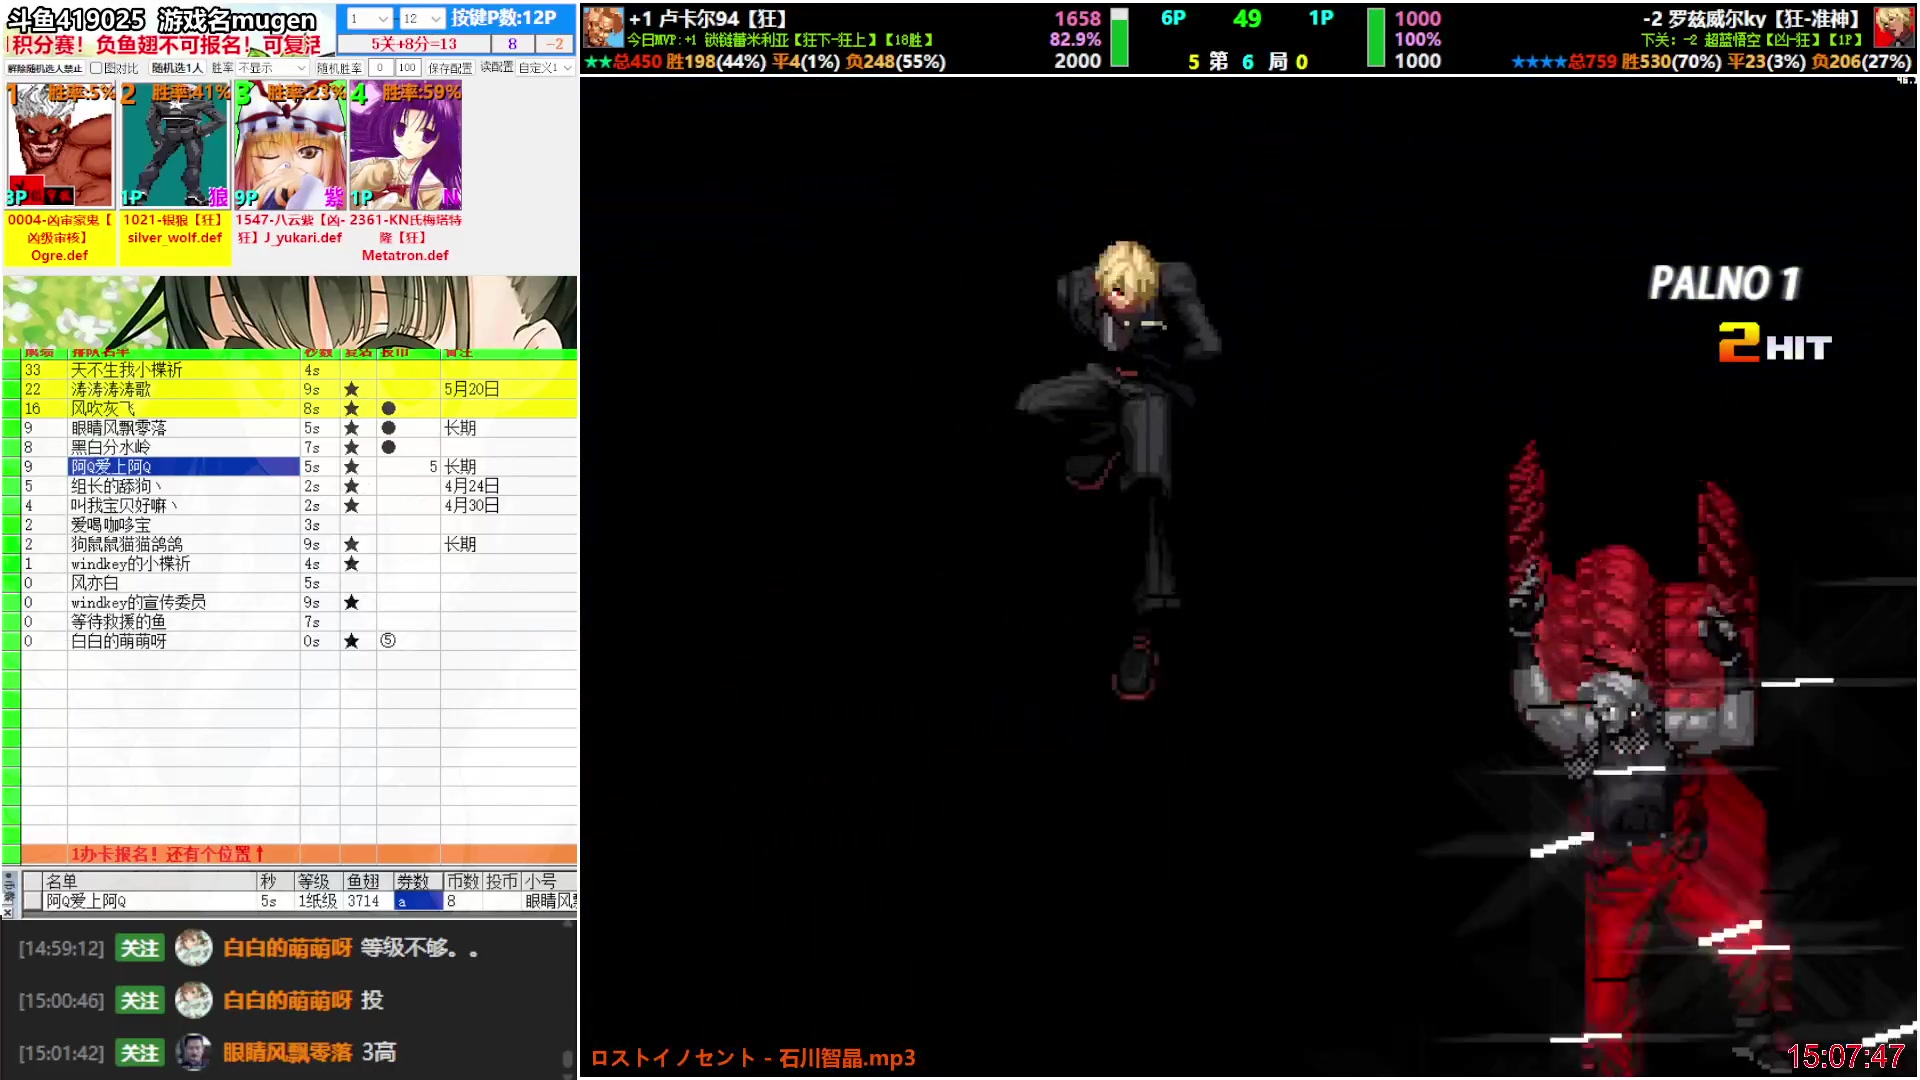Viewport: 1920px width, 1080px height.
Task: Open chat avatar of 白白的萌萌呀 at 14:59:12
Action: coord(193,948)
